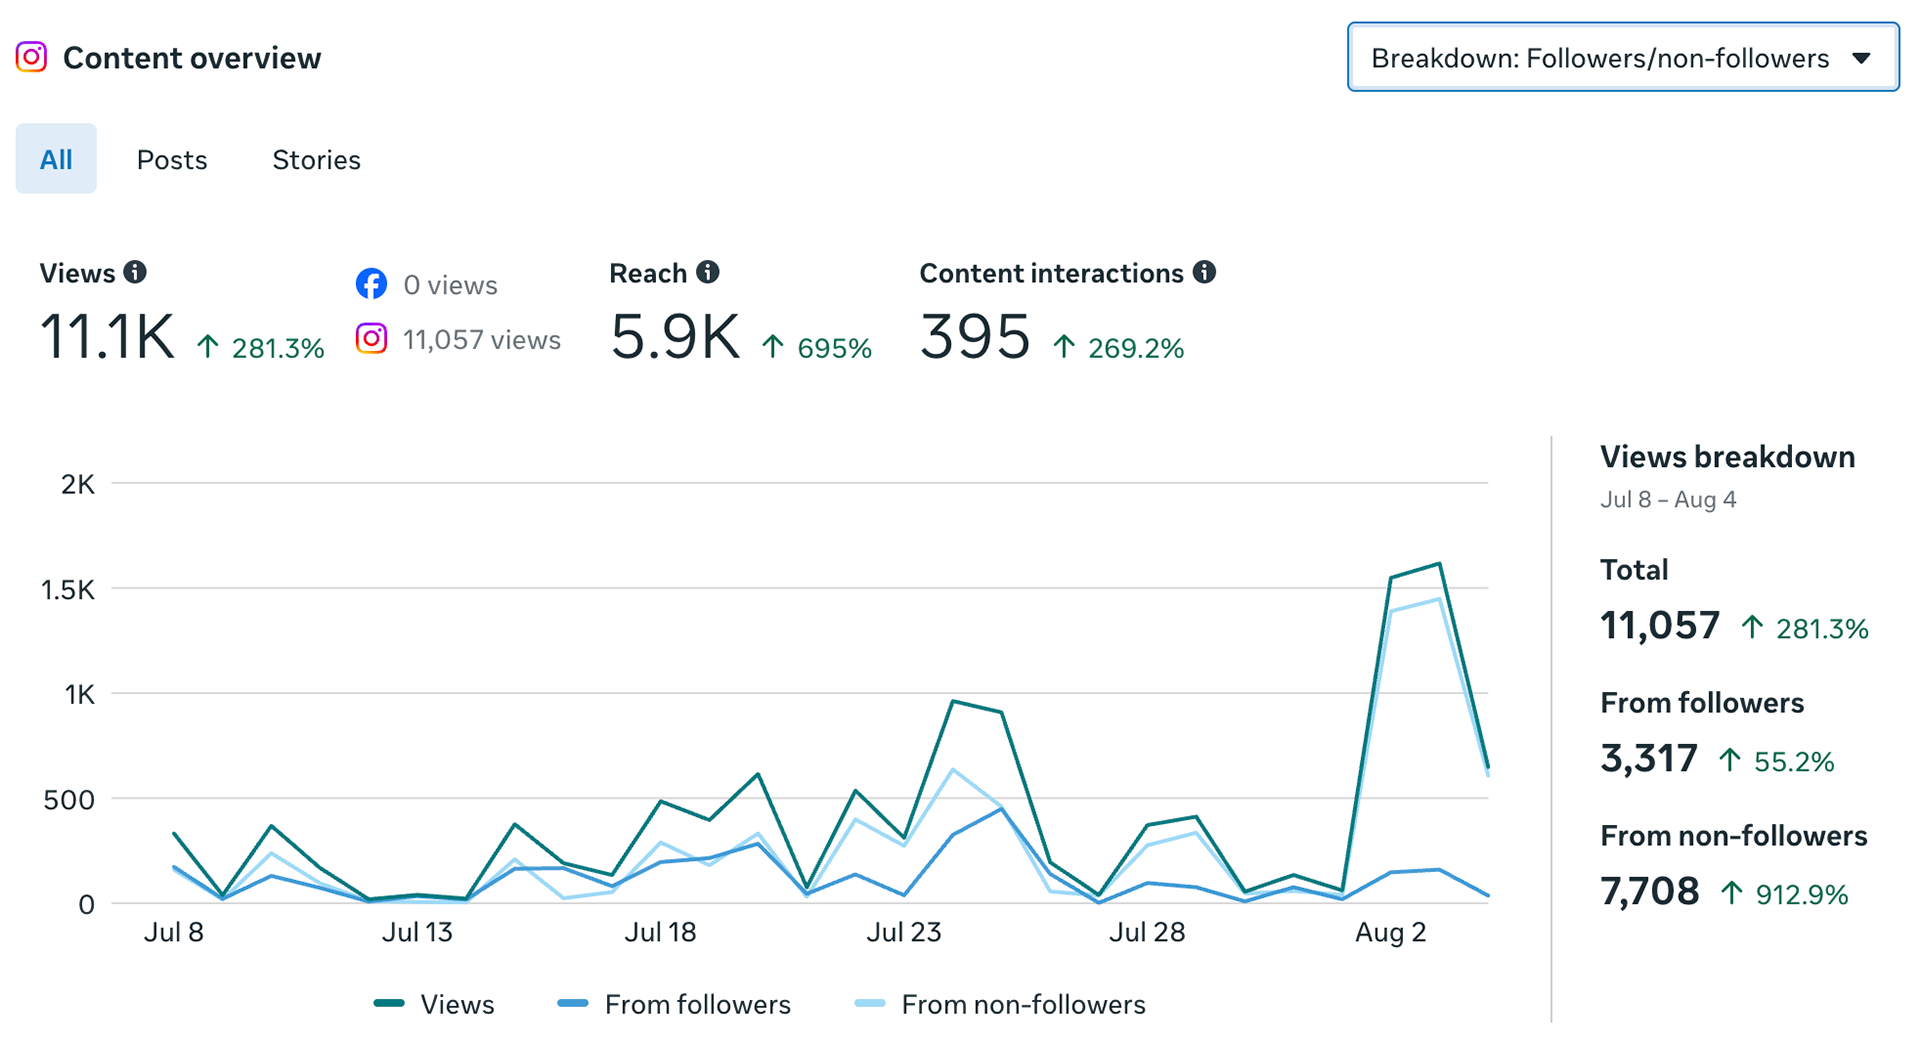Click the 11.1K Views total
Viewport: 1920px width, 1044px height.
[x=107, y=336]
